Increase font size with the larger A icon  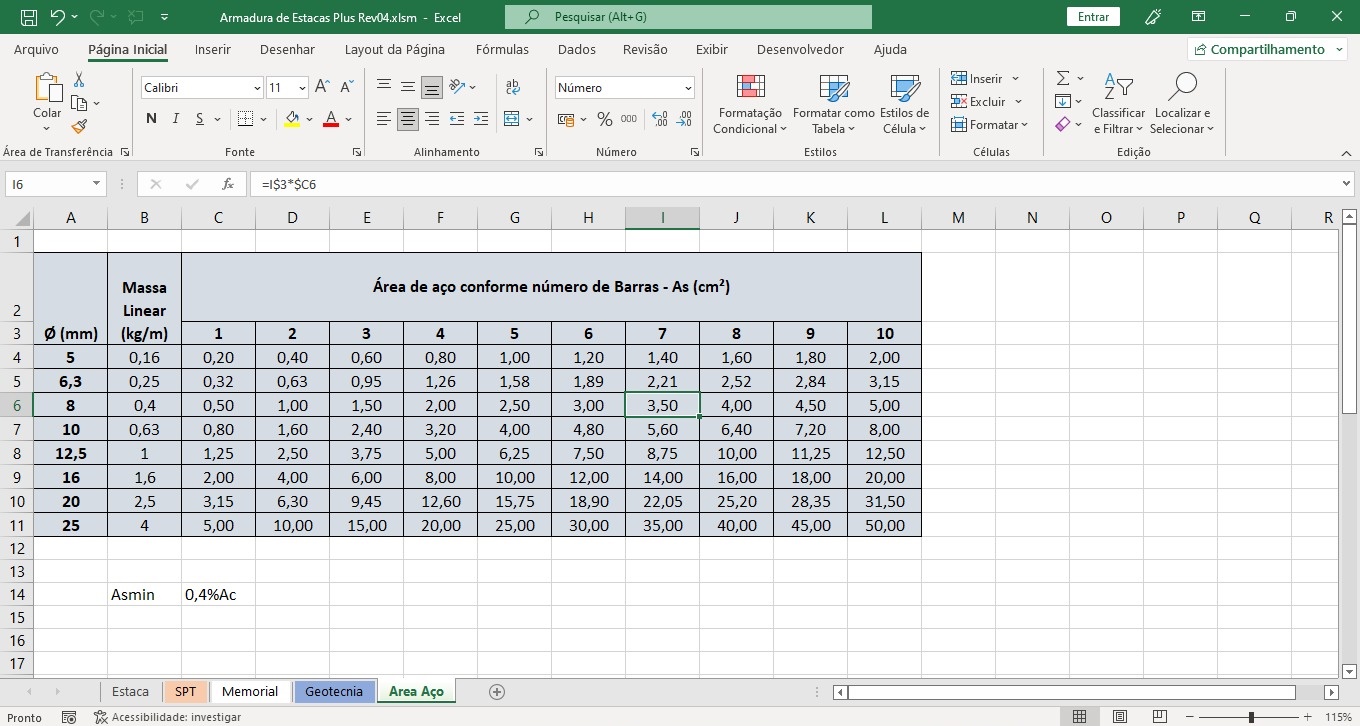(x=323, y=88)
